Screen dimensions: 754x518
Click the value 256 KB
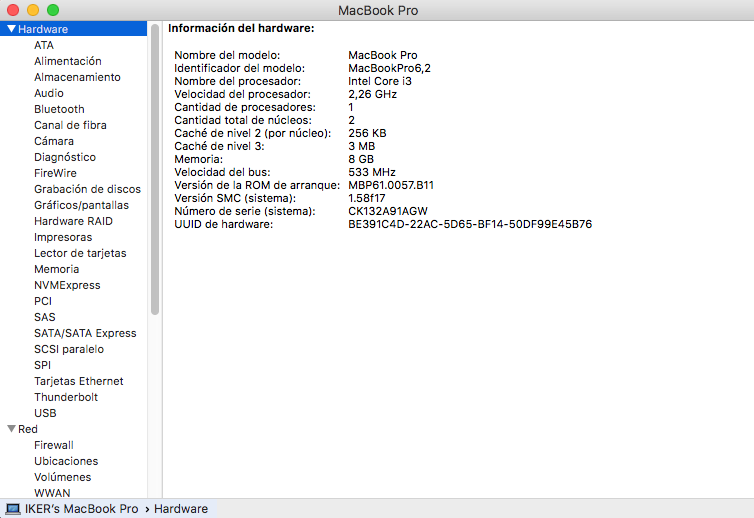[367, 133]
